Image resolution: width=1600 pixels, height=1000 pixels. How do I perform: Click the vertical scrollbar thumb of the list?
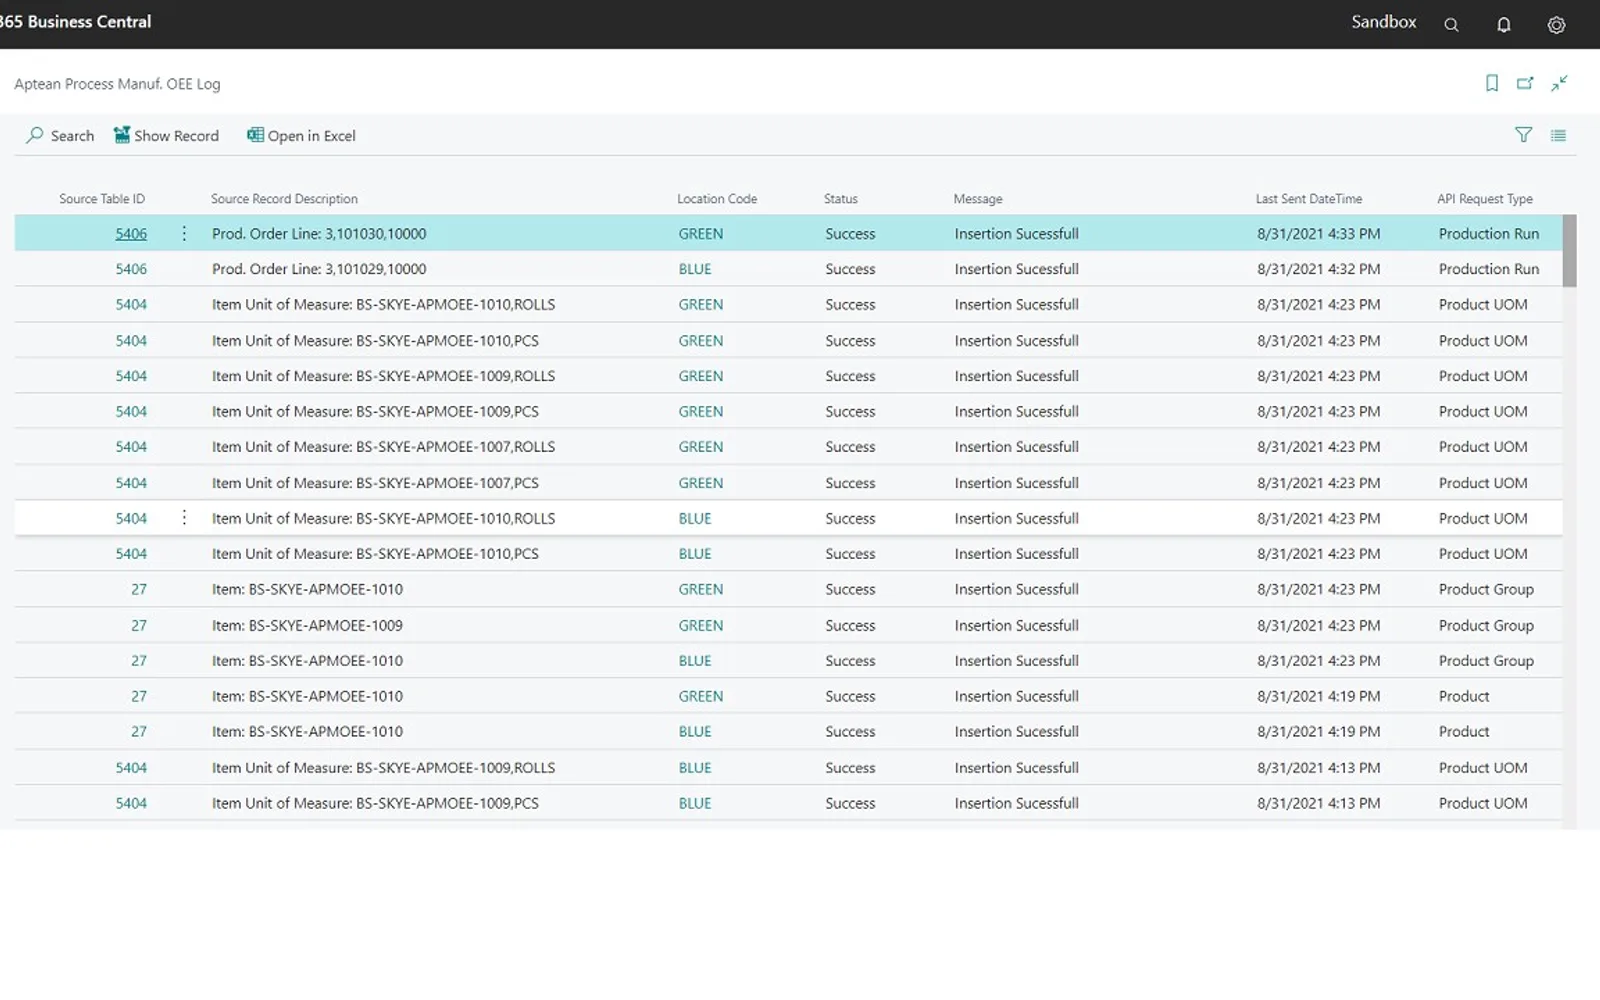click(1570, 251)
